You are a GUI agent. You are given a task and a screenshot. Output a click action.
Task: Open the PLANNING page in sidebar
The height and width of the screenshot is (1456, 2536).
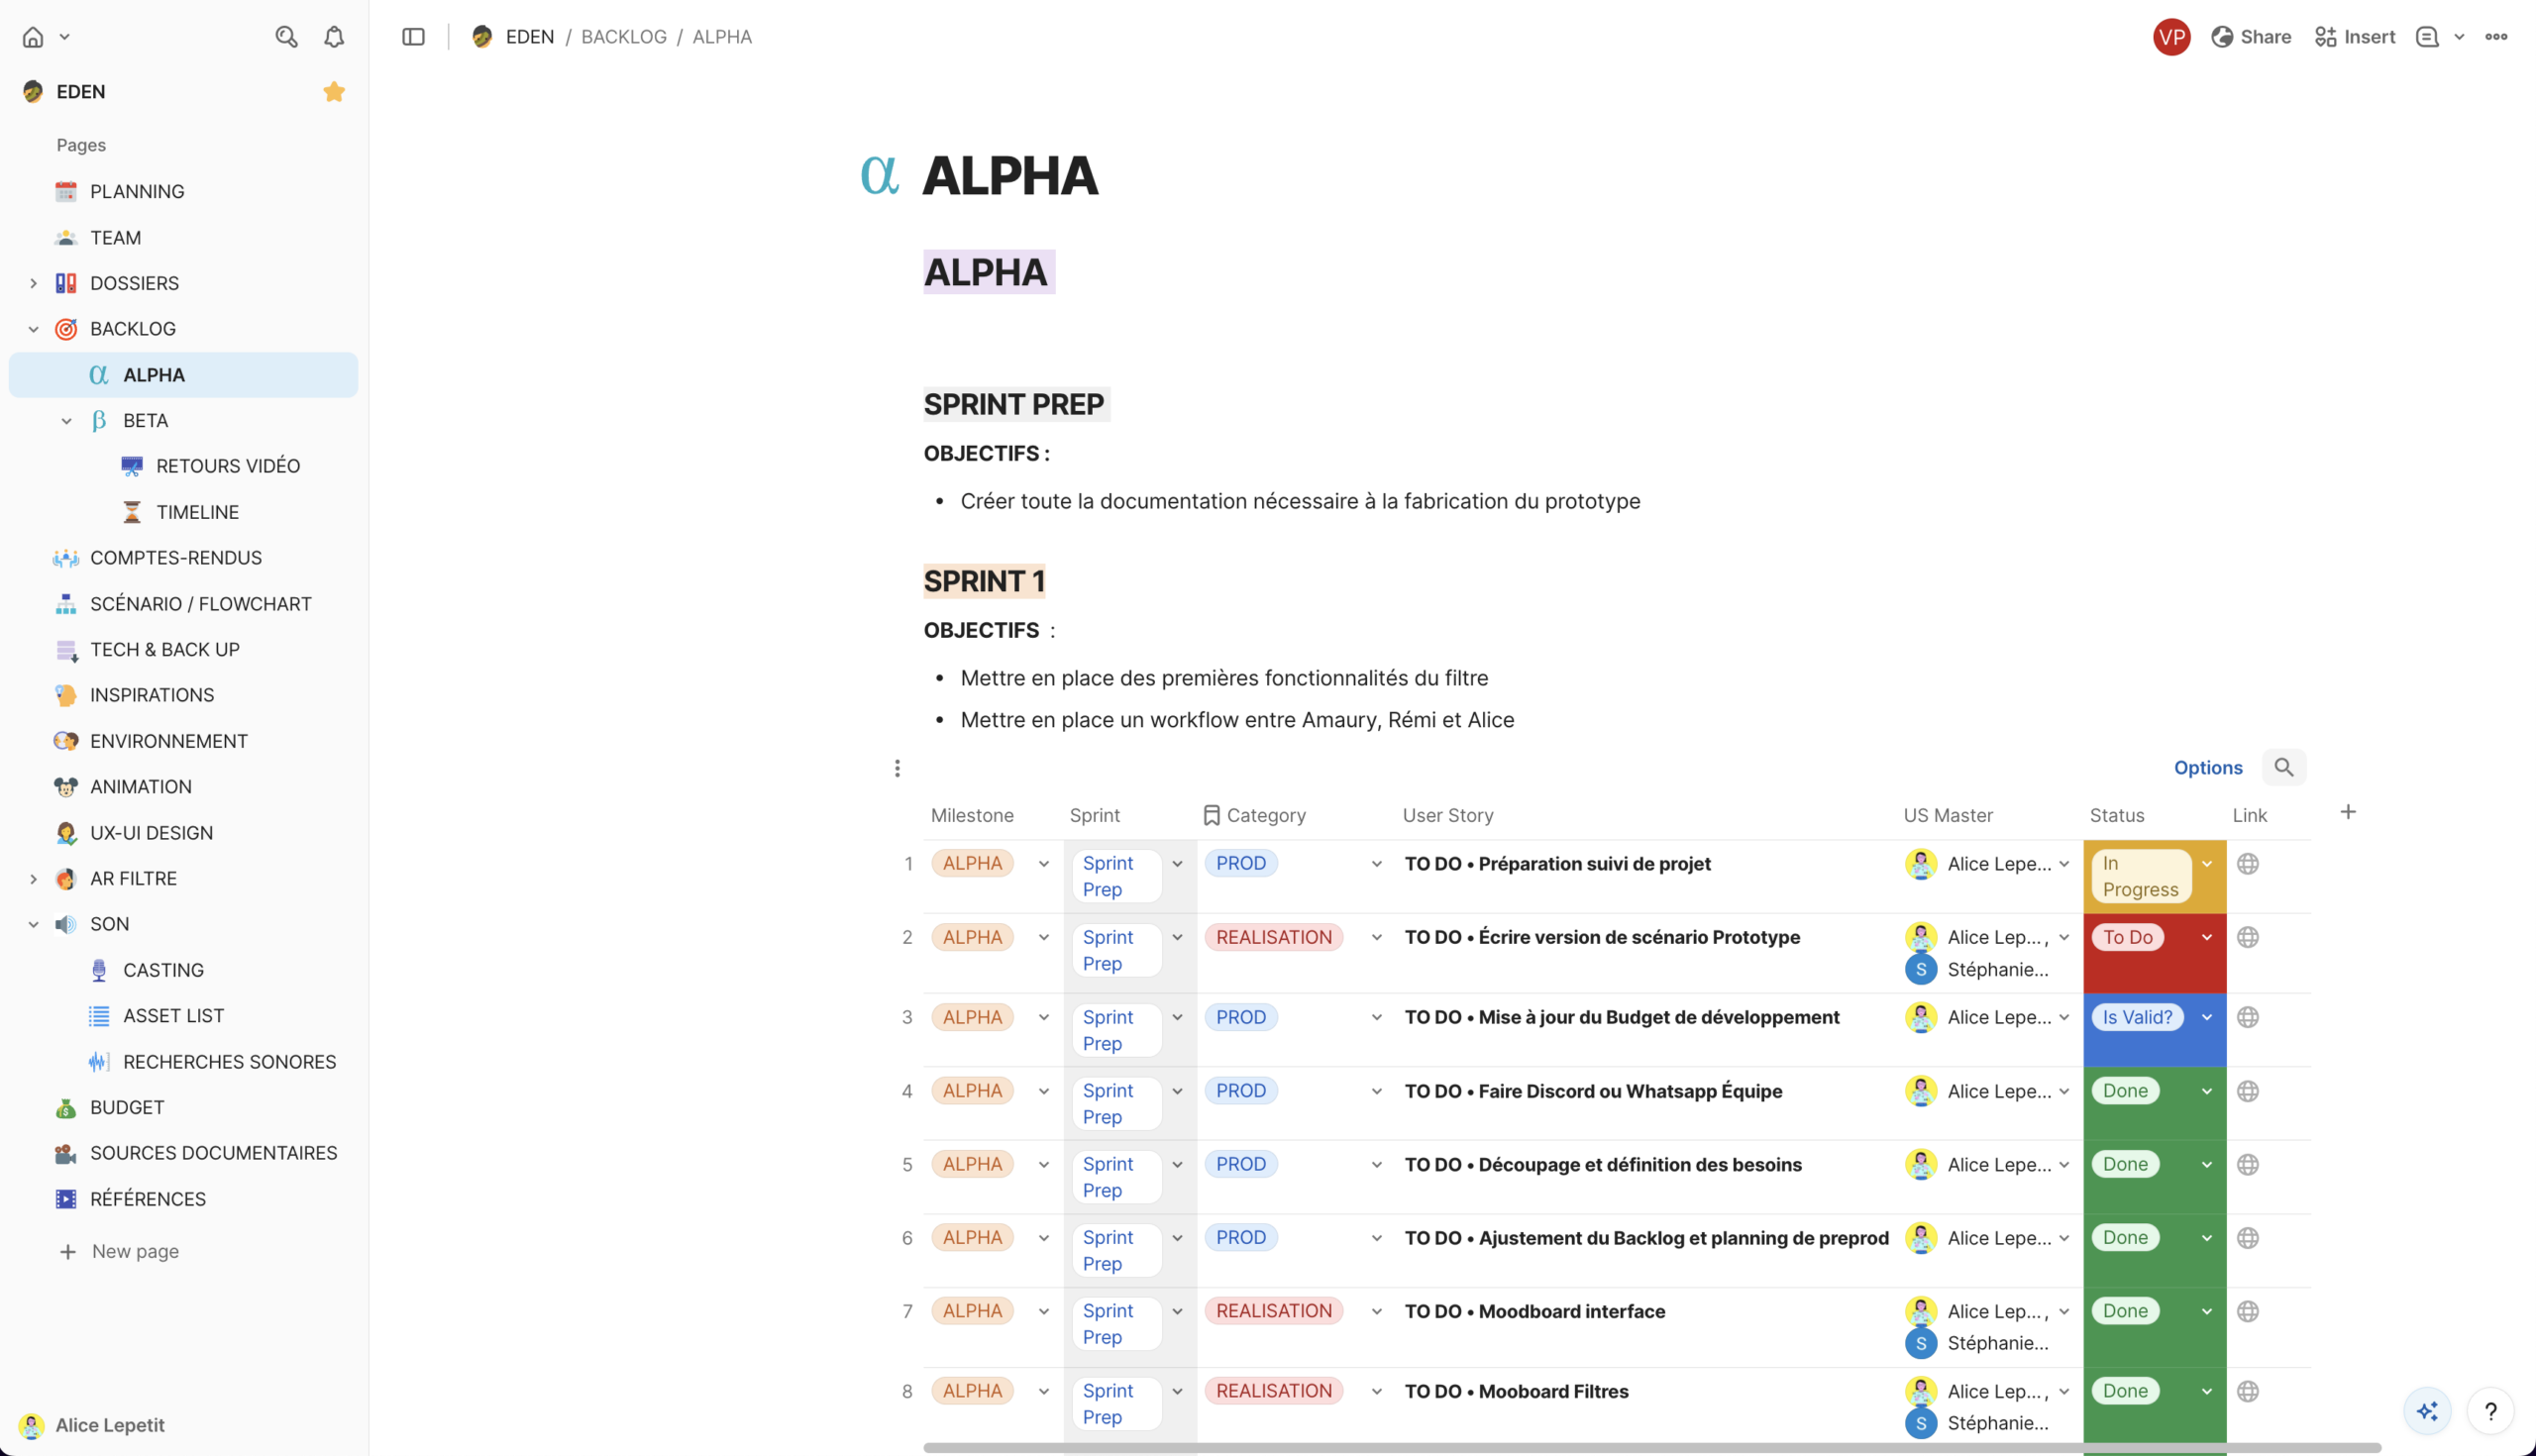[137, 191]
